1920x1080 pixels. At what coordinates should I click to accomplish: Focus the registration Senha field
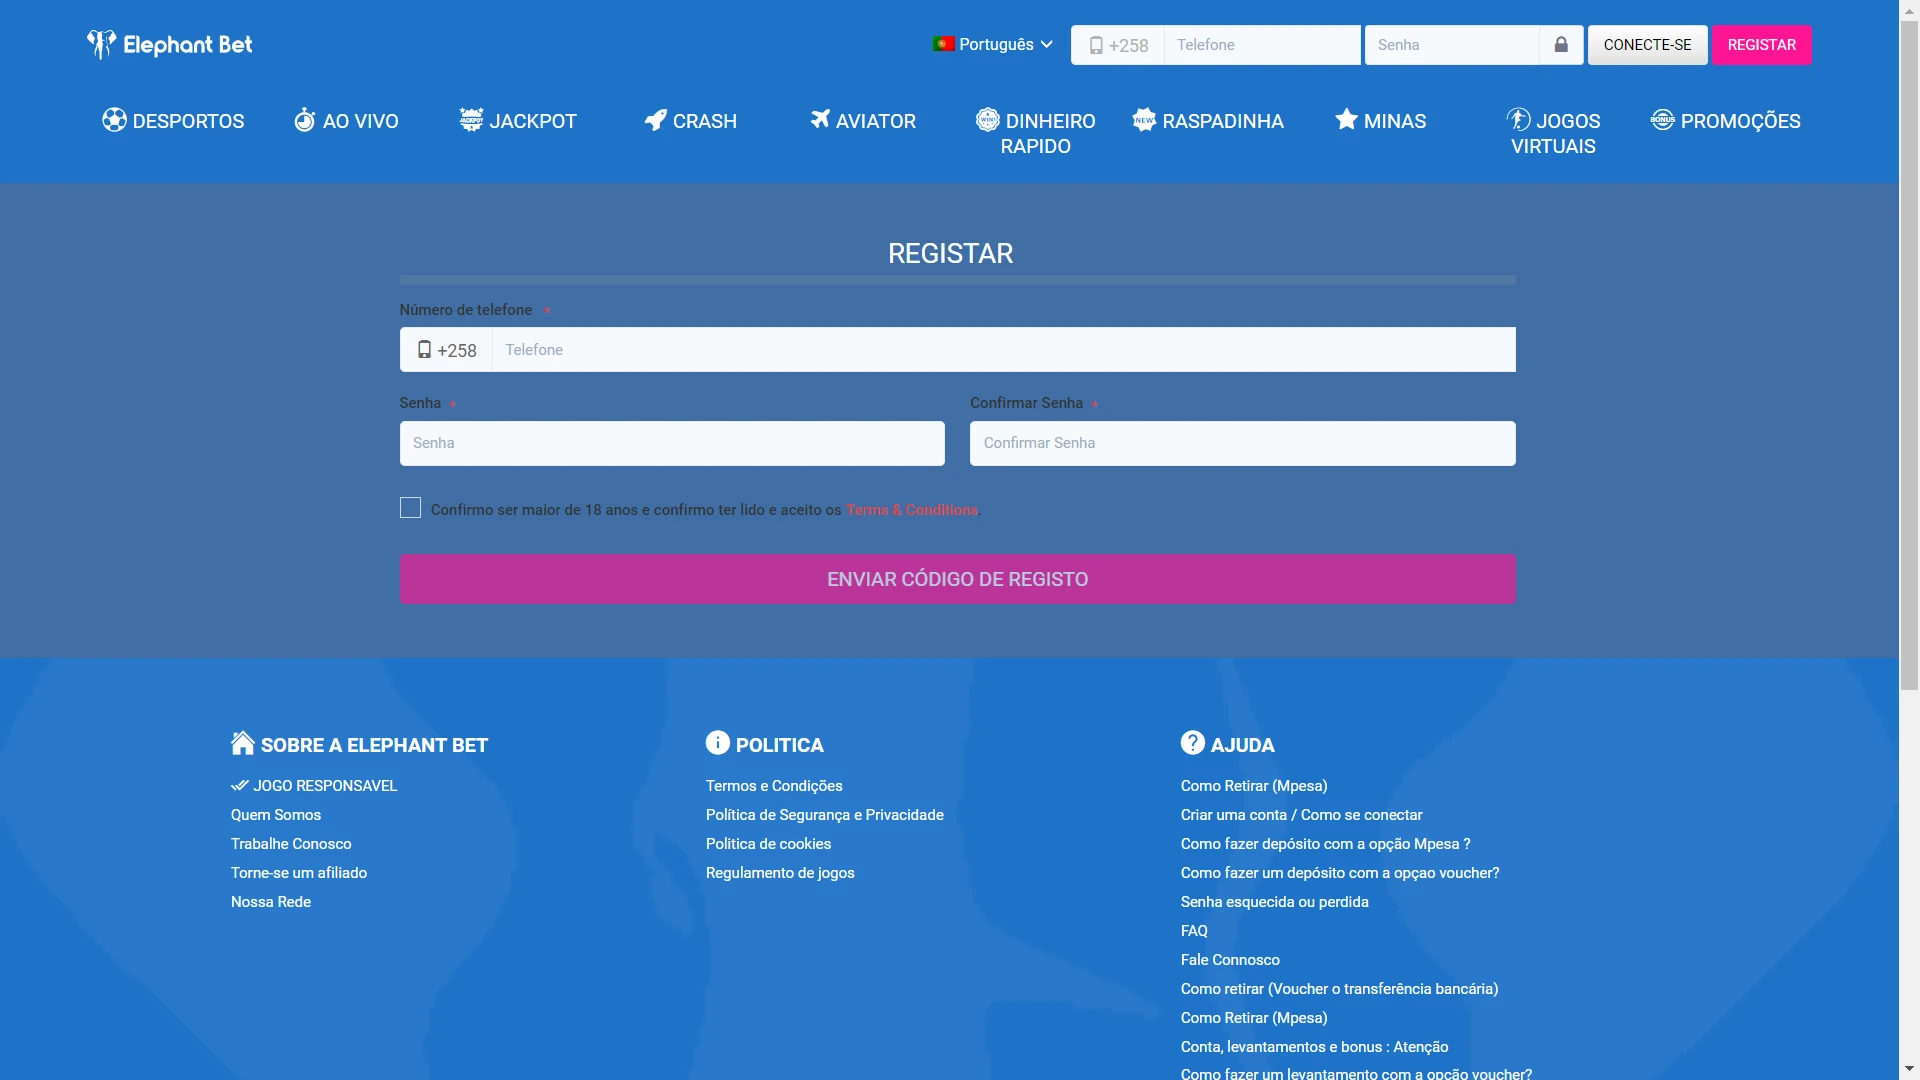tap(672, 443)
